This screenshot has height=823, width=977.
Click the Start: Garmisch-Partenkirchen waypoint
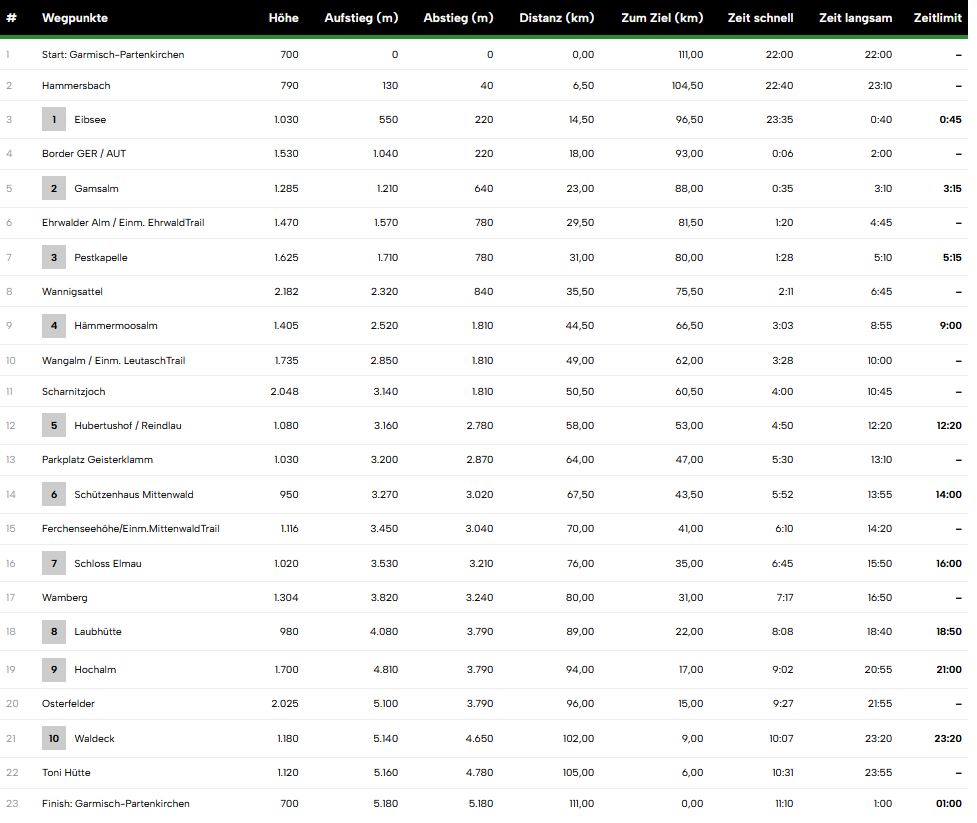tap(113, 55)
